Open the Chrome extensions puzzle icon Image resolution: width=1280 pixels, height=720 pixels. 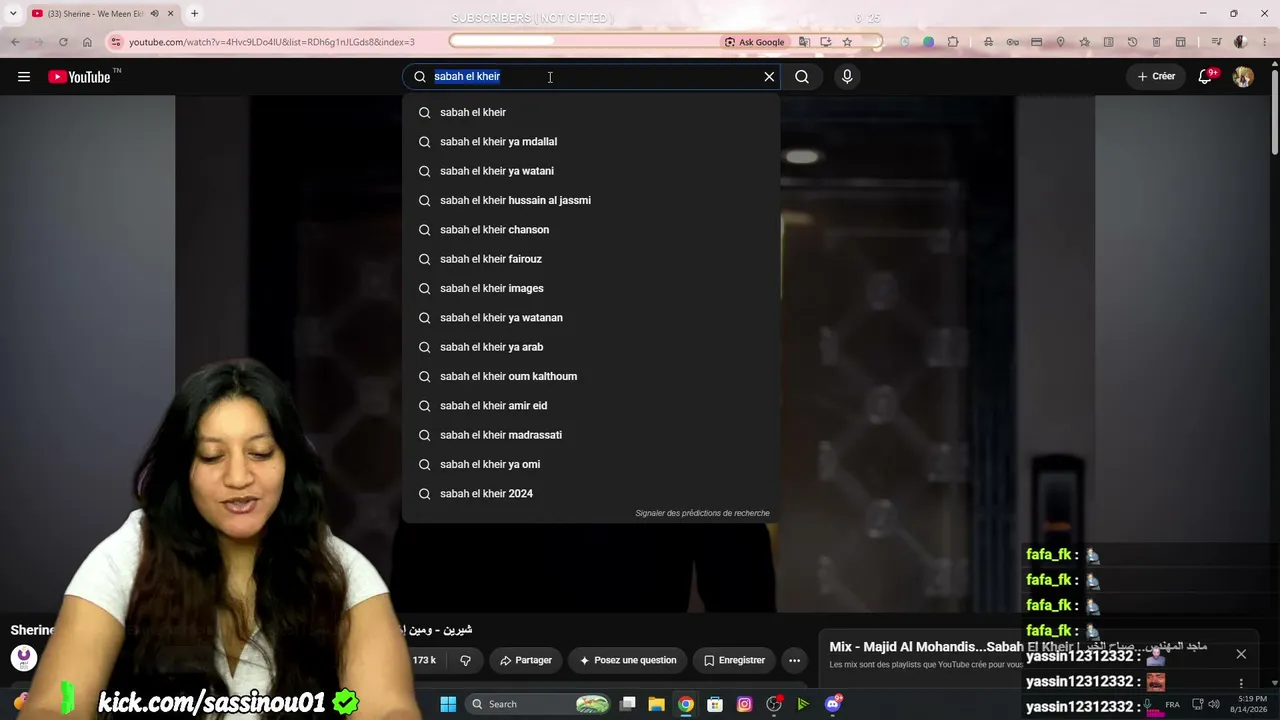953,42
